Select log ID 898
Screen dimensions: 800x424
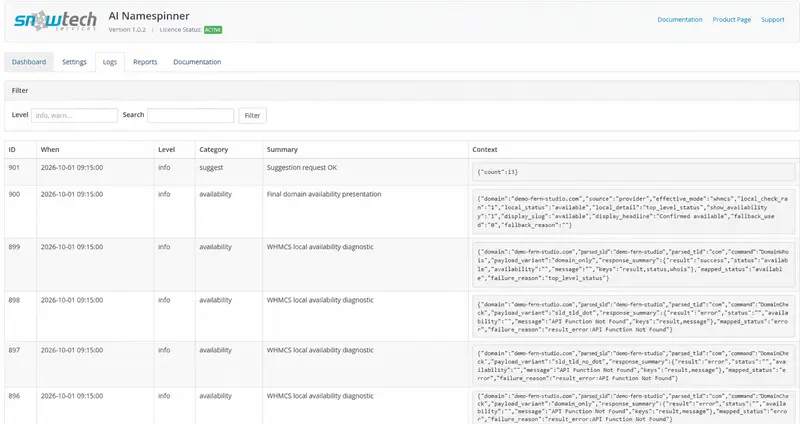click(x=14, y=300)
